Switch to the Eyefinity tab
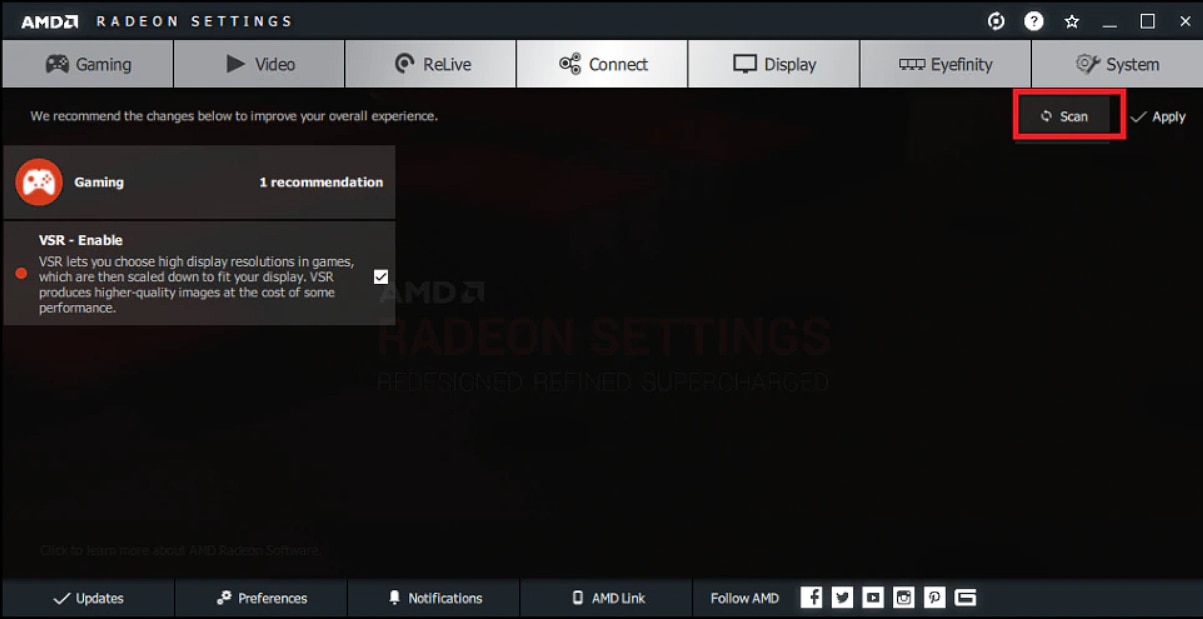Viewport: 1203px width, 619px height. tap(945, 64)
